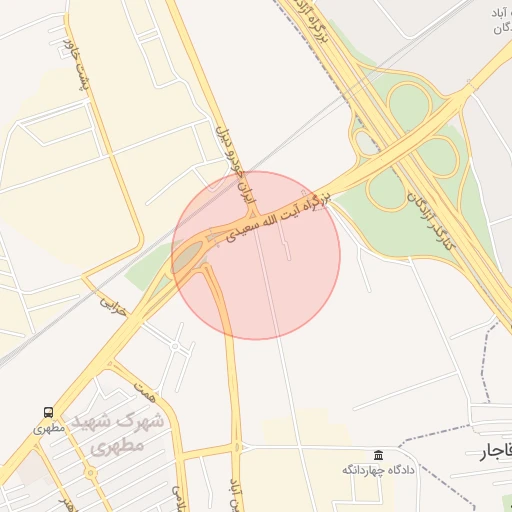Viewport: 512px width, 512px height.
Task: Click the olive oval island inside red circle
Action: click(x=188, y=256)
